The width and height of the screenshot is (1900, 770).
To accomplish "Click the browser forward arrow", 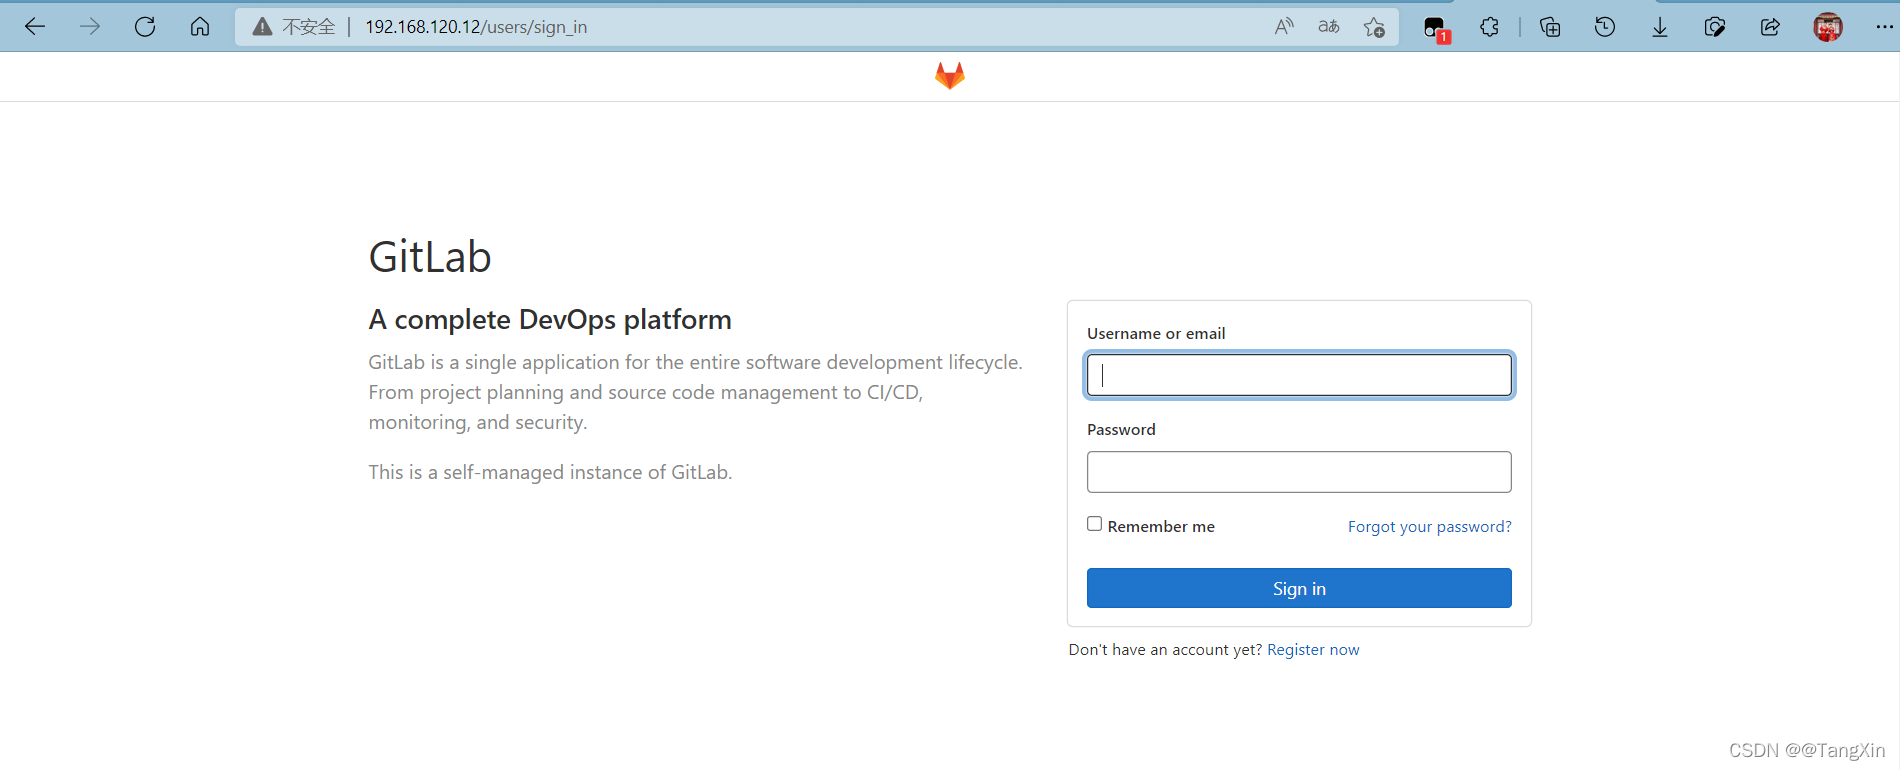I will (x=90, y=27).
